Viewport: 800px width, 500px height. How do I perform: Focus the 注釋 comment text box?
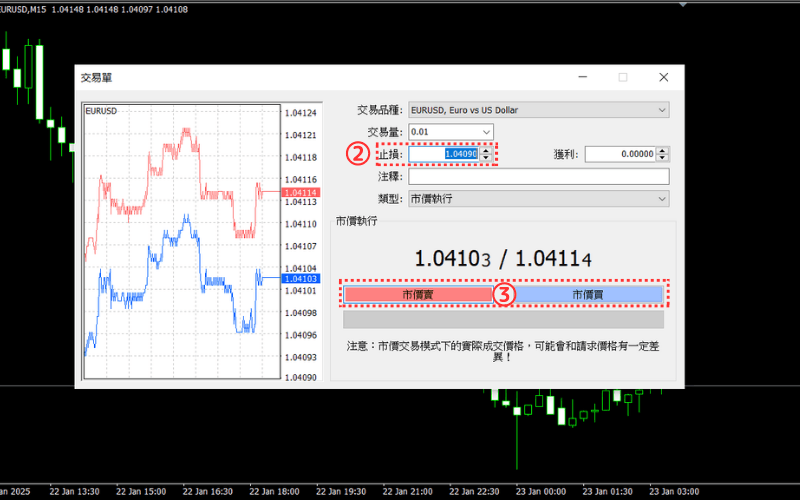pyautogui.click(x=537, y=176)
